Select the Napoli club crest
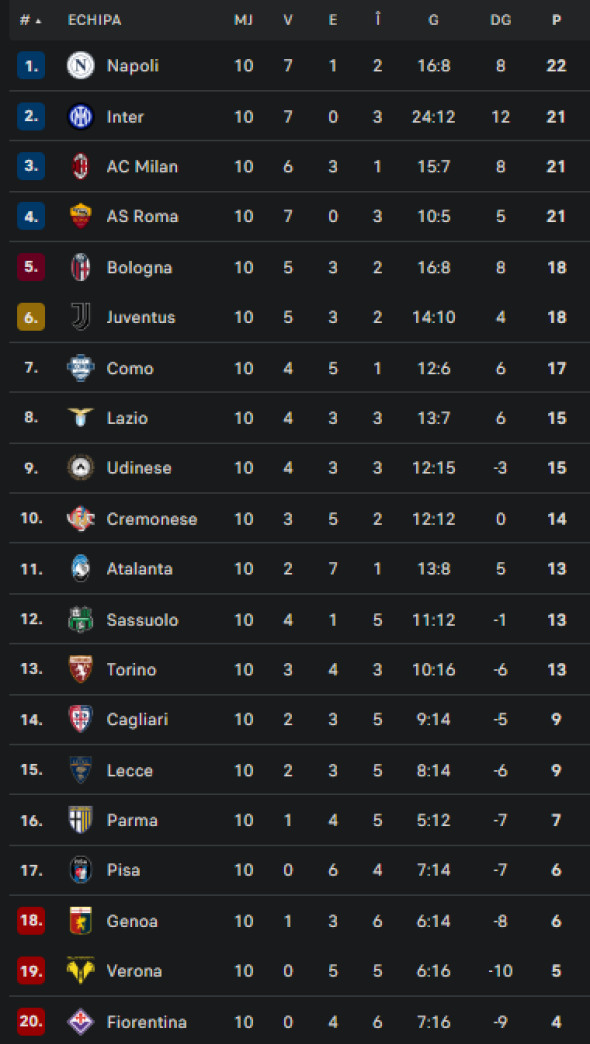This screenshot has width=590, height=1044. [82, 66]
